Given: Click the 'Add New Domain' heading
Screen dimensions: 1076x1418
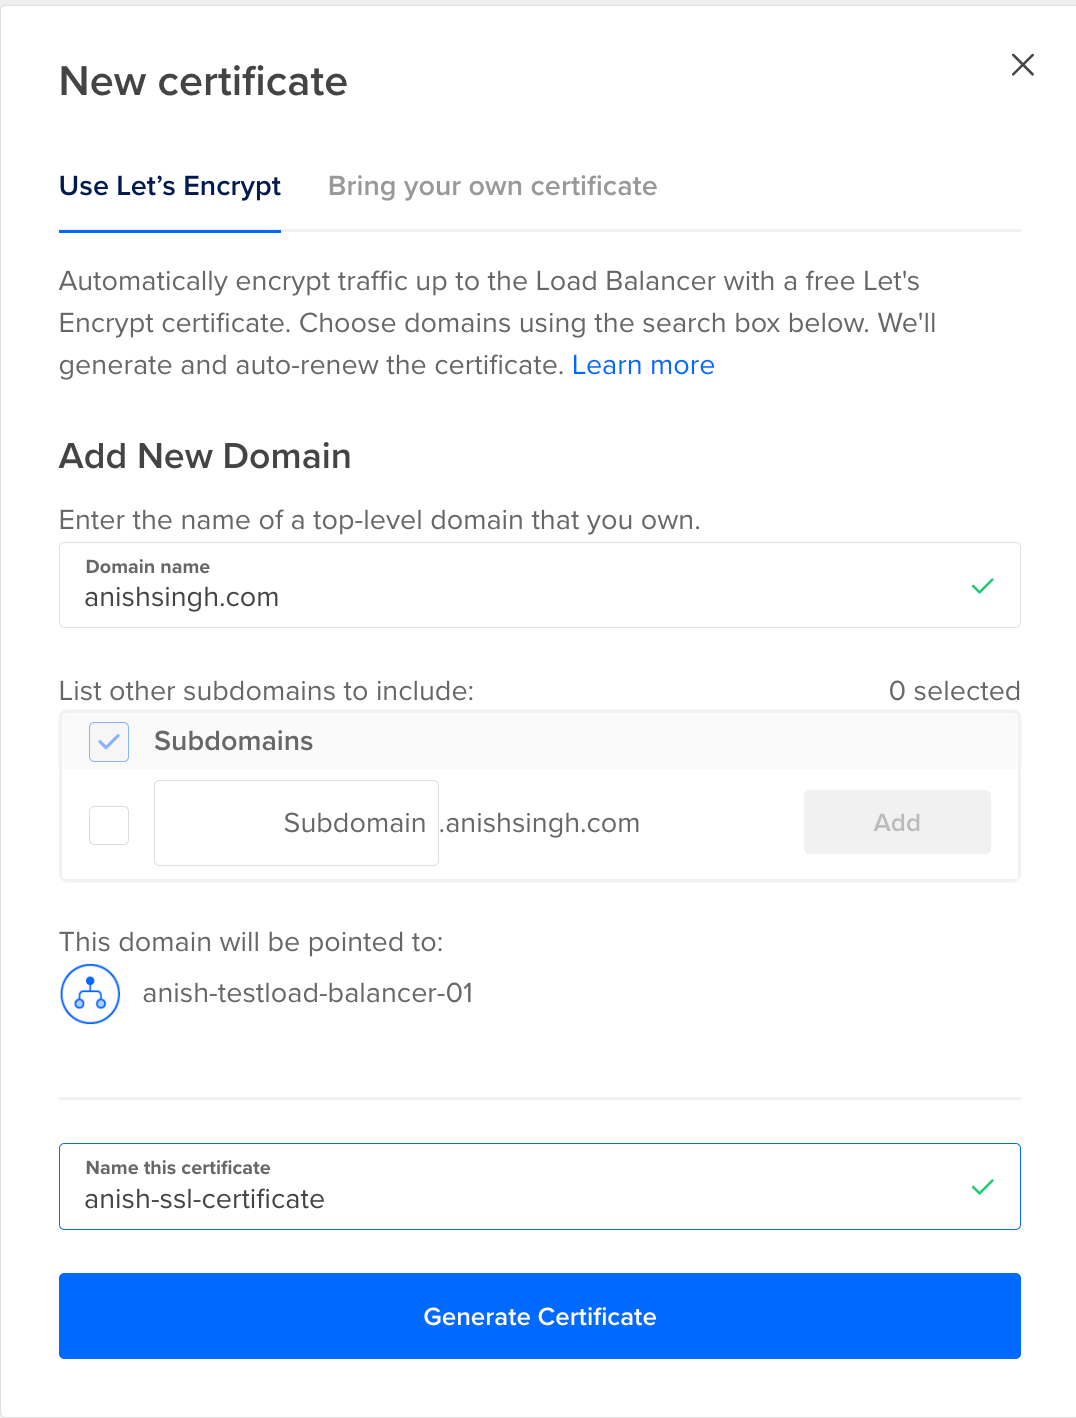Looking at the screenshot, I should pos(205,456).
